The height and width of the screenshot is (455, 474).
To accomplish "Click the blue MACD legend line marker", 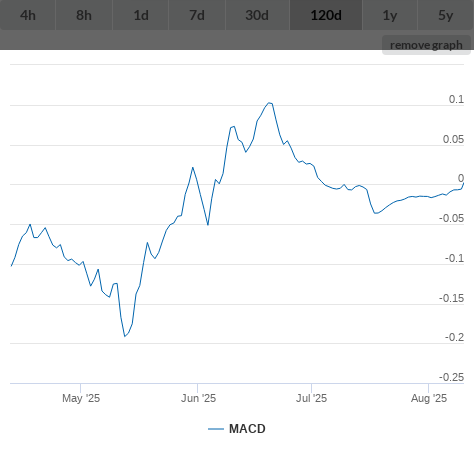I will point(216,429).
